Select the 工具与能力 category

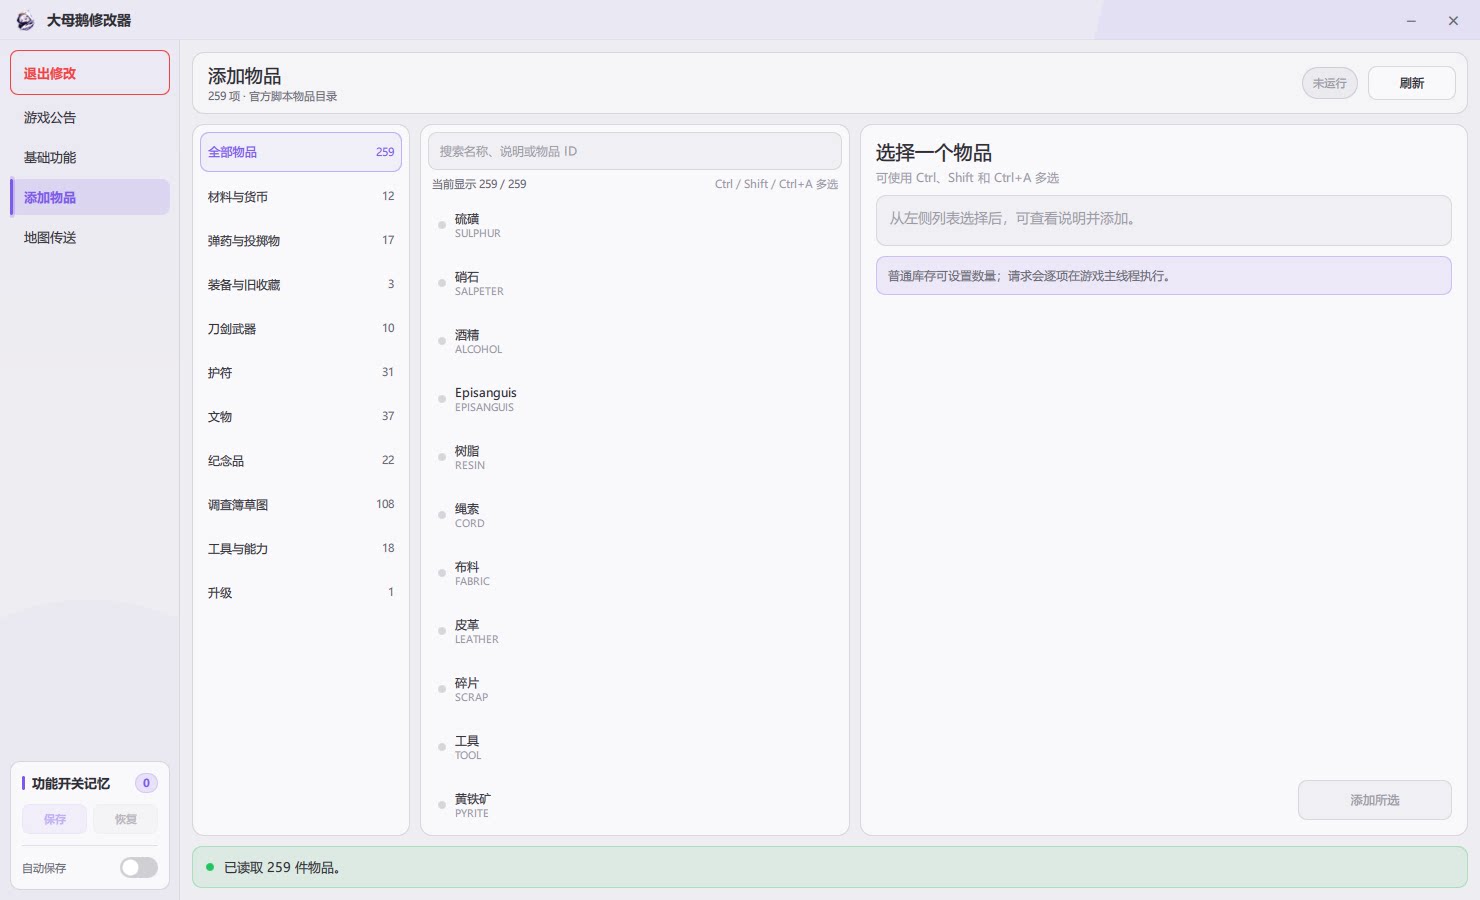pyautogui.click(x=301, y=548)
